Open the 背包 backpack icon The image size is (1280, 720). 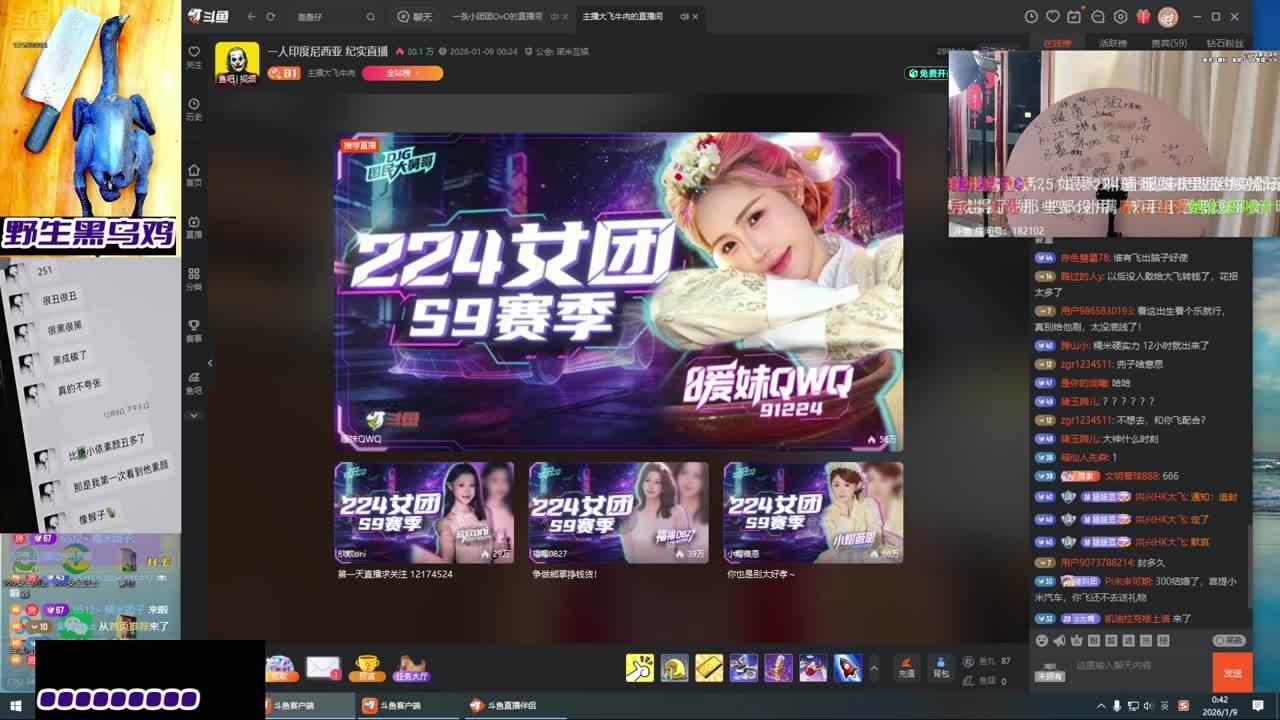pos(940,667)
